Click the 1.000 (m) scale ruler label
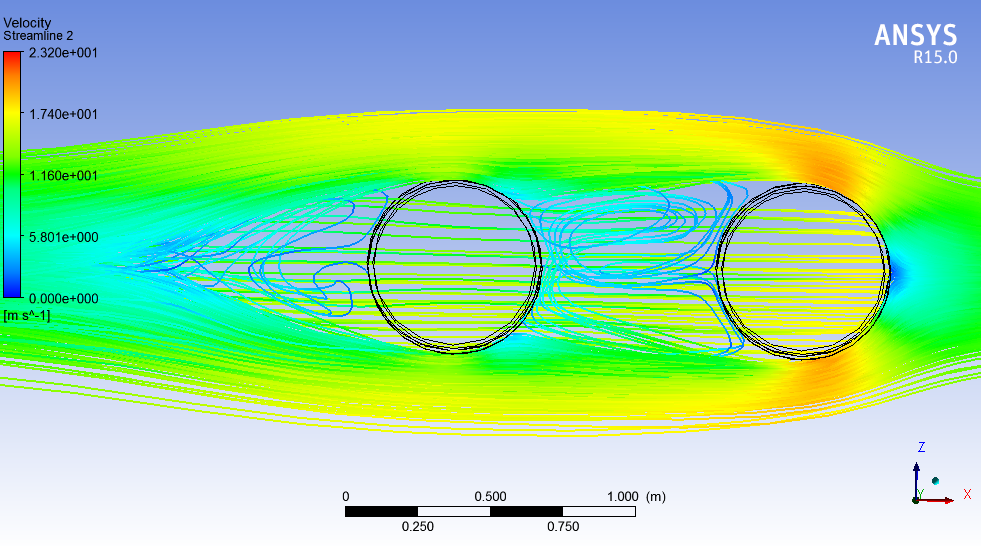Image resolution: width=981 pixels, height=546 pixels. point(636,497)
